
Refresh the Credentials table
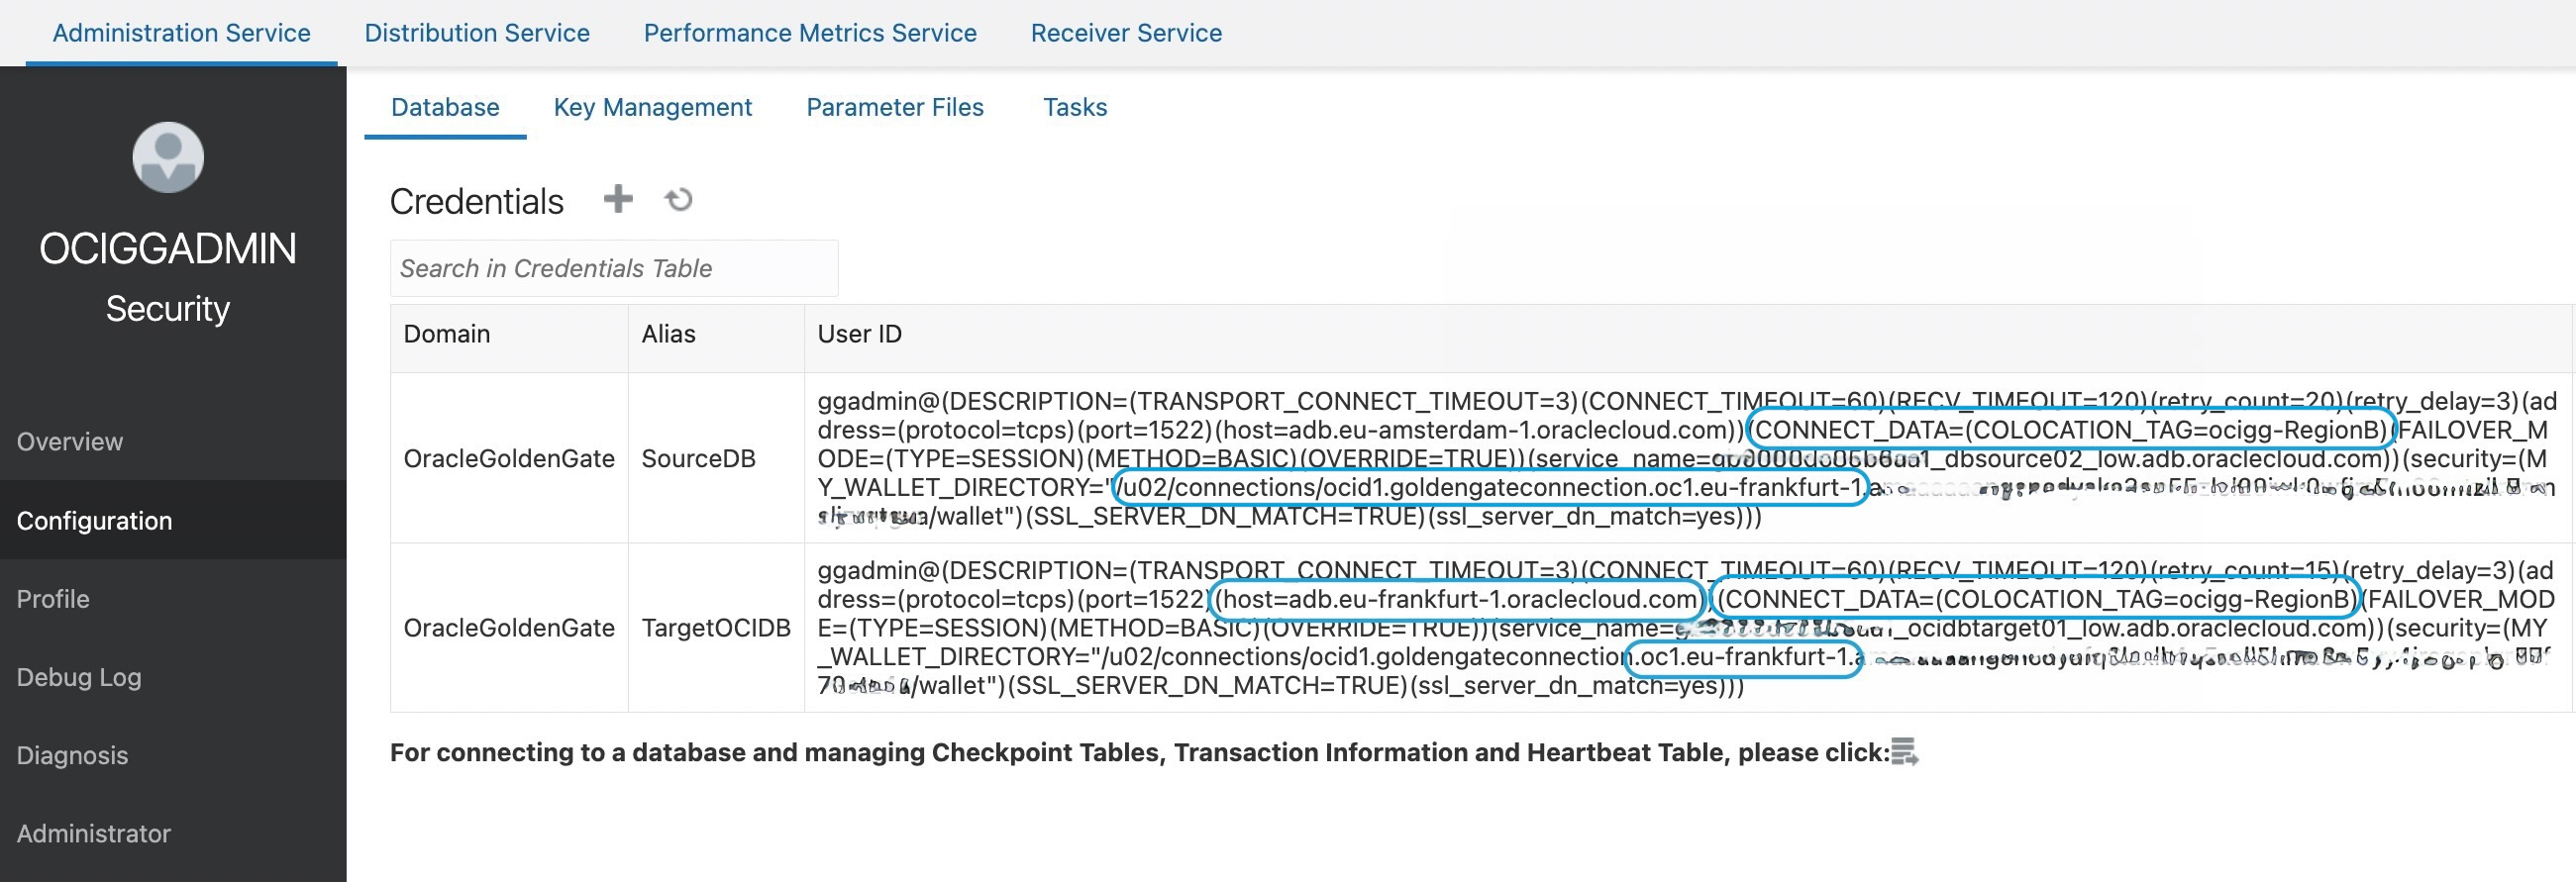pos(679,200)
